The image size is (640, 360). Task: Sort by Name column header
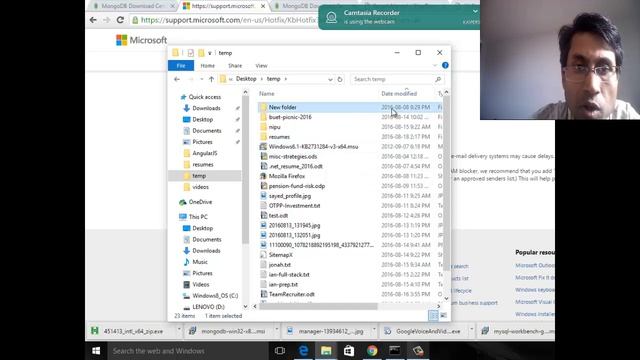click(x=267, y=94)
